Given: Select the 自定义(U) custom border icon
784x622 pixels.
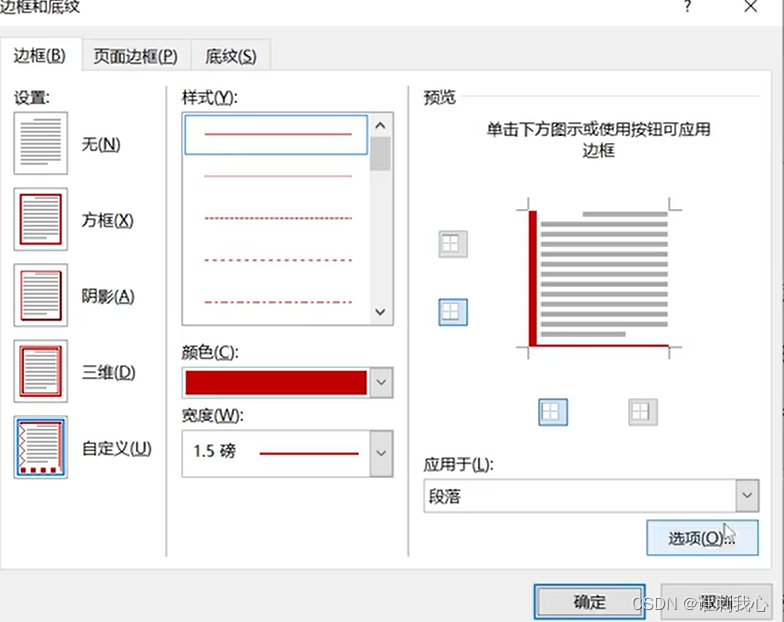Looking at the screenshot, I should [40, 447].
